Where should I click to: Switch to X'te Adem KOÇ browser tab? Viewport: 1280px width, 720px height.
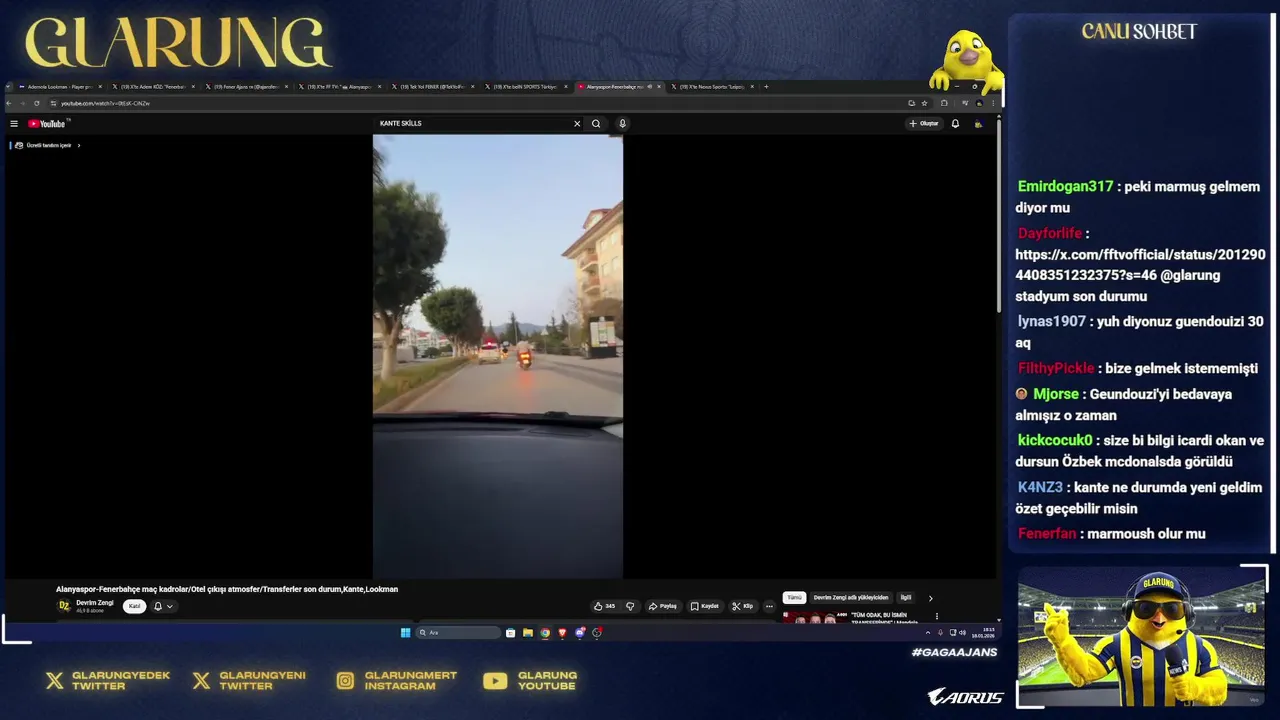tap(152, 87)
